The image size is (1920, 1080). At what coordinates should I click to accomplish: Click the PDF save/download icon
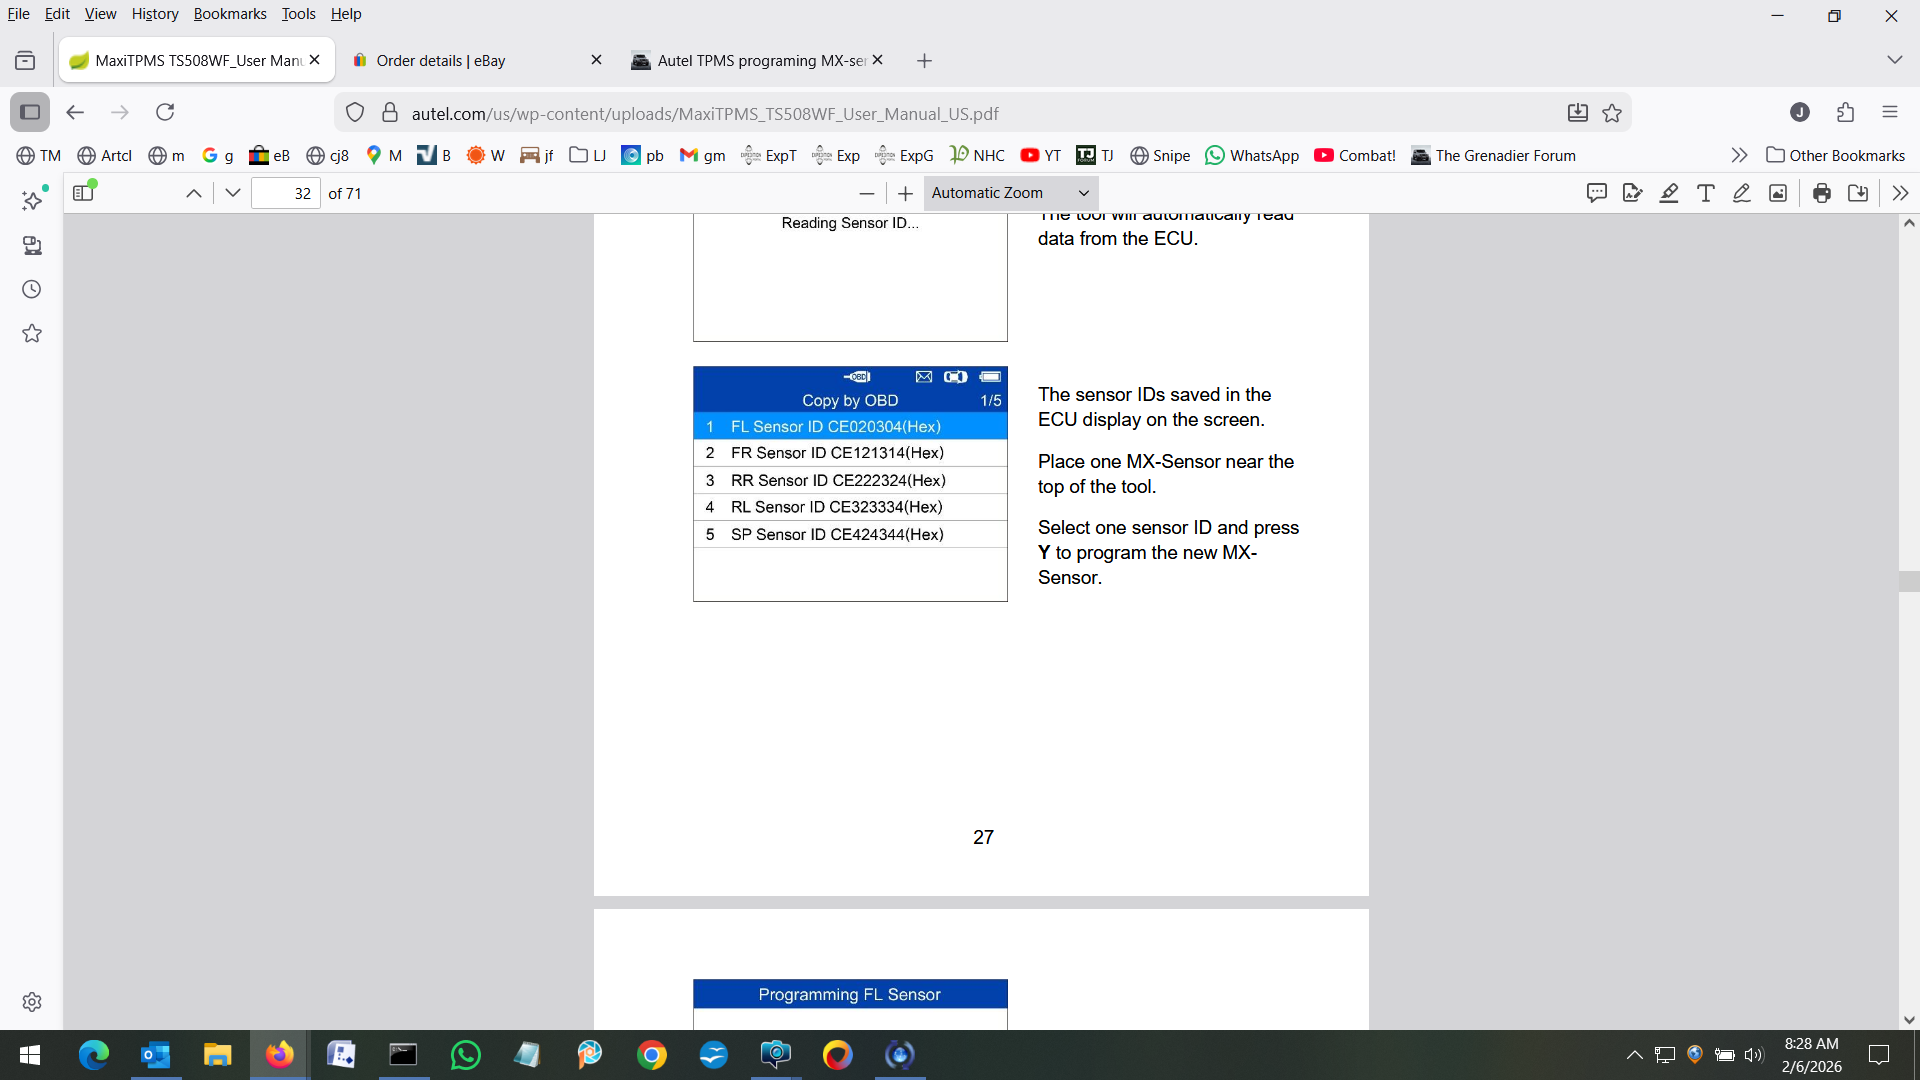pyautogui.click(x=1858, y=193)
